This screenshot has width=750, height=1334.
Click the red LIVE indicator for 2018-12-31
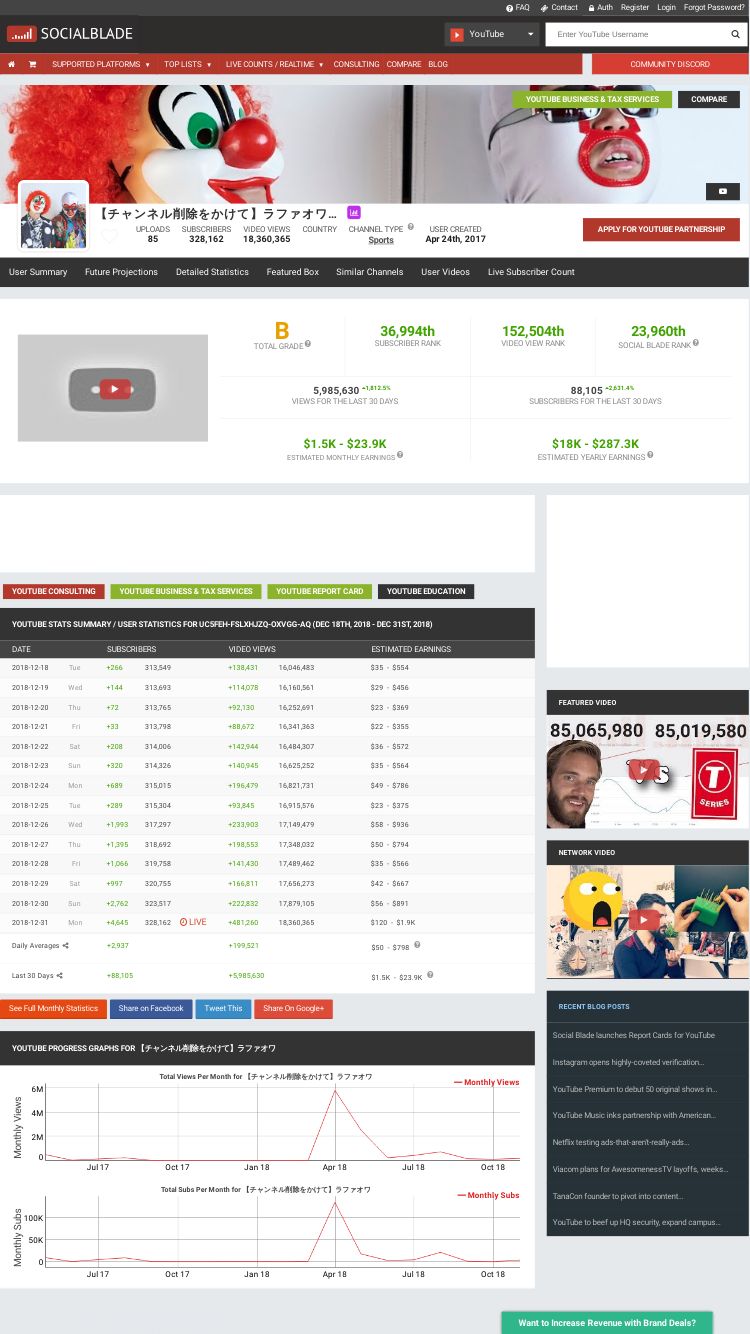[193, 922]
